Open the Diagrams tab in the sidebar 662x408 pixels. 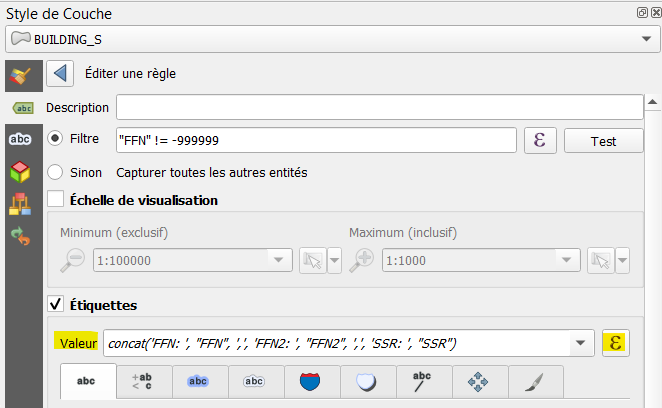20,204
